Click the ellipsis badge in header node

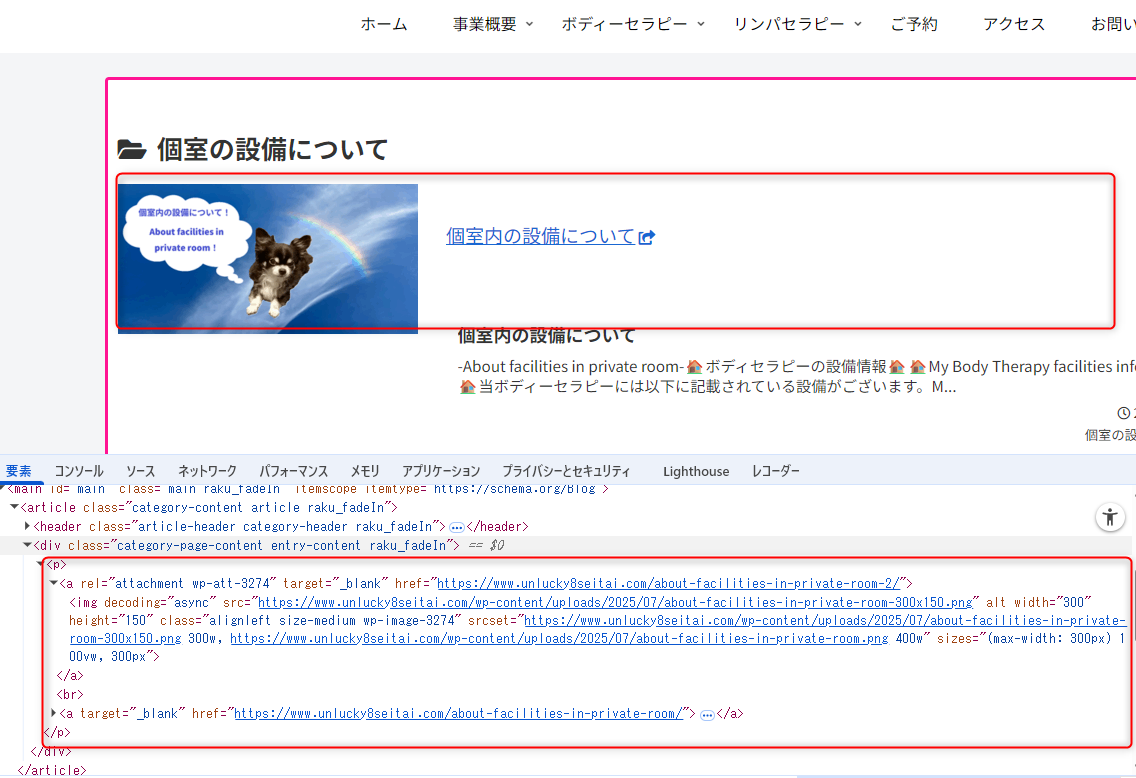pos(456,527)
